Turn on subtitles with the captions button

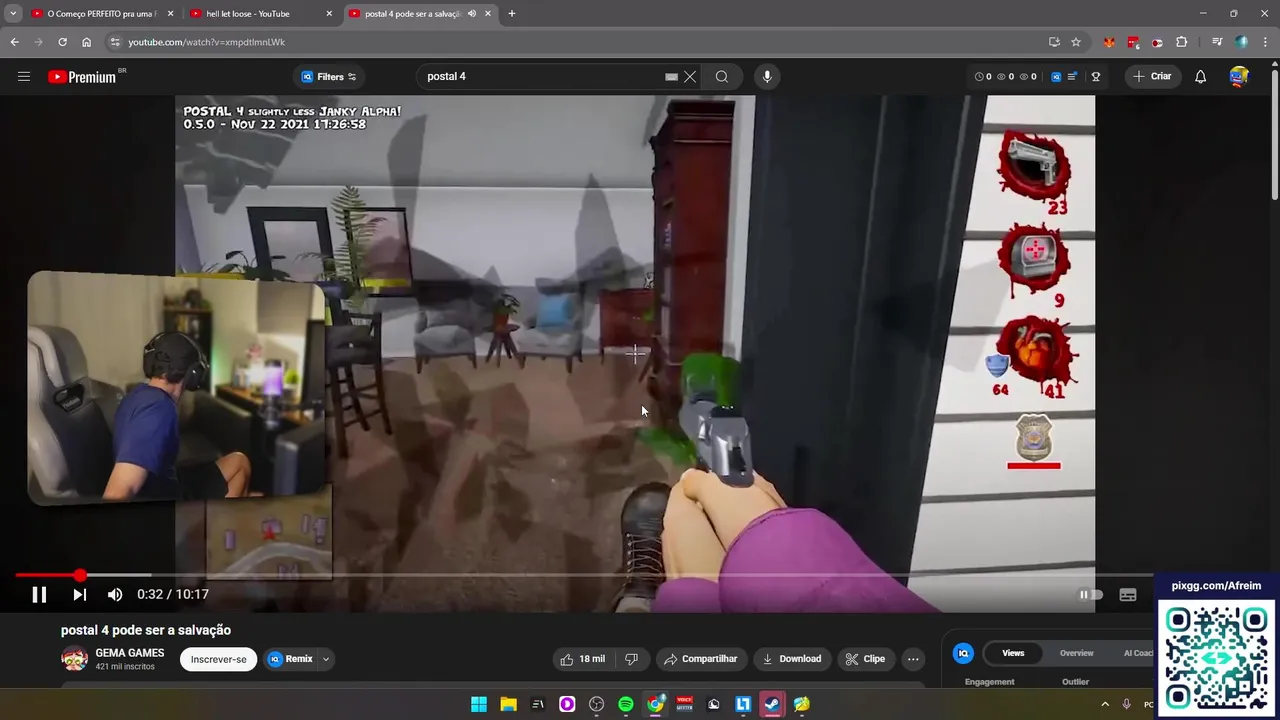click(1128, 594)
